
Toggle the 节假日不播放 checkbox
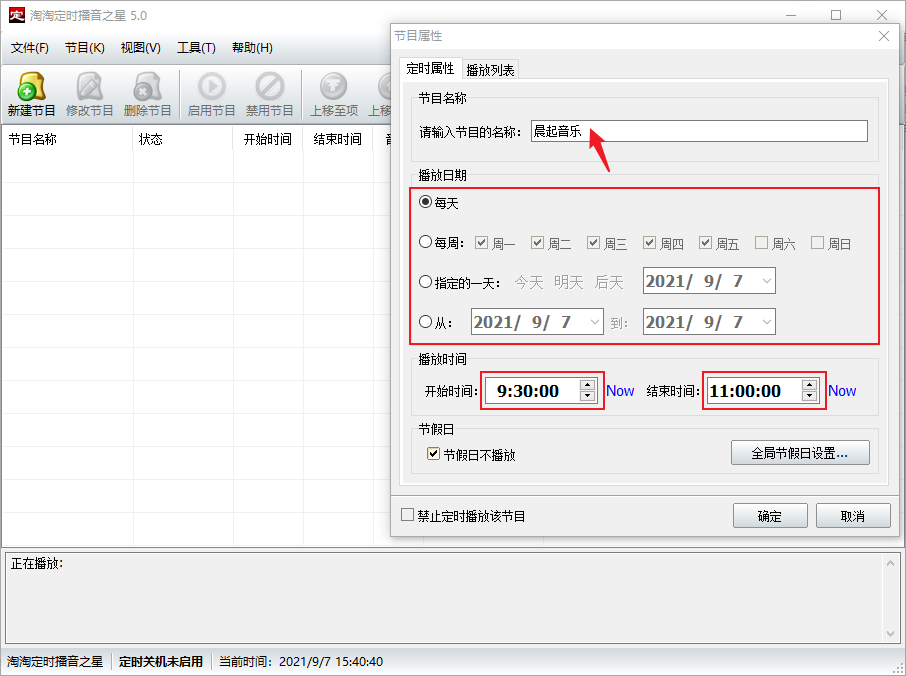point(434,454)
